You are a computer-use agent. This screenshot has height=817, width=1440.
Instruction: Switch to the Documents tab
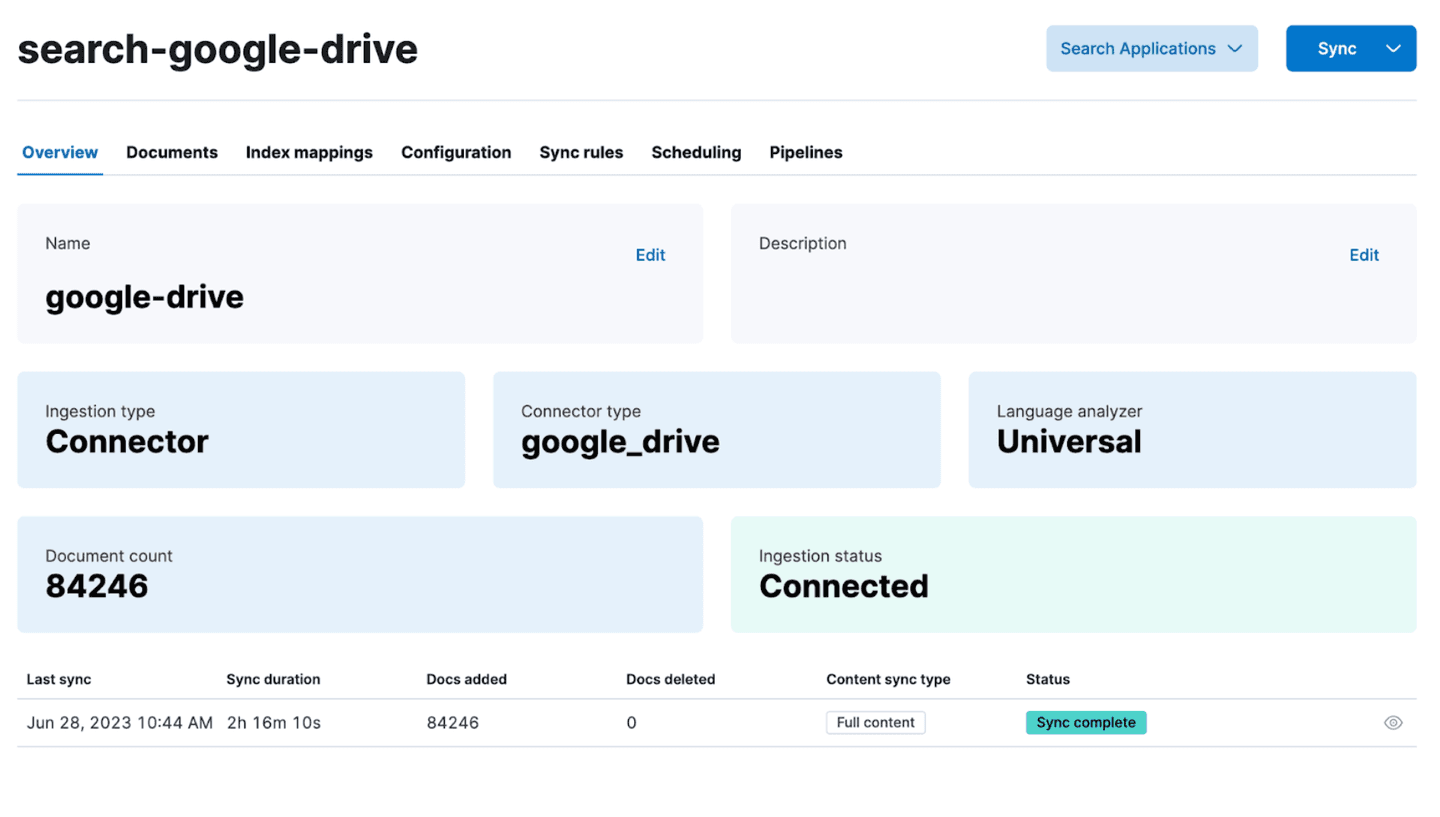click(171, 152)
